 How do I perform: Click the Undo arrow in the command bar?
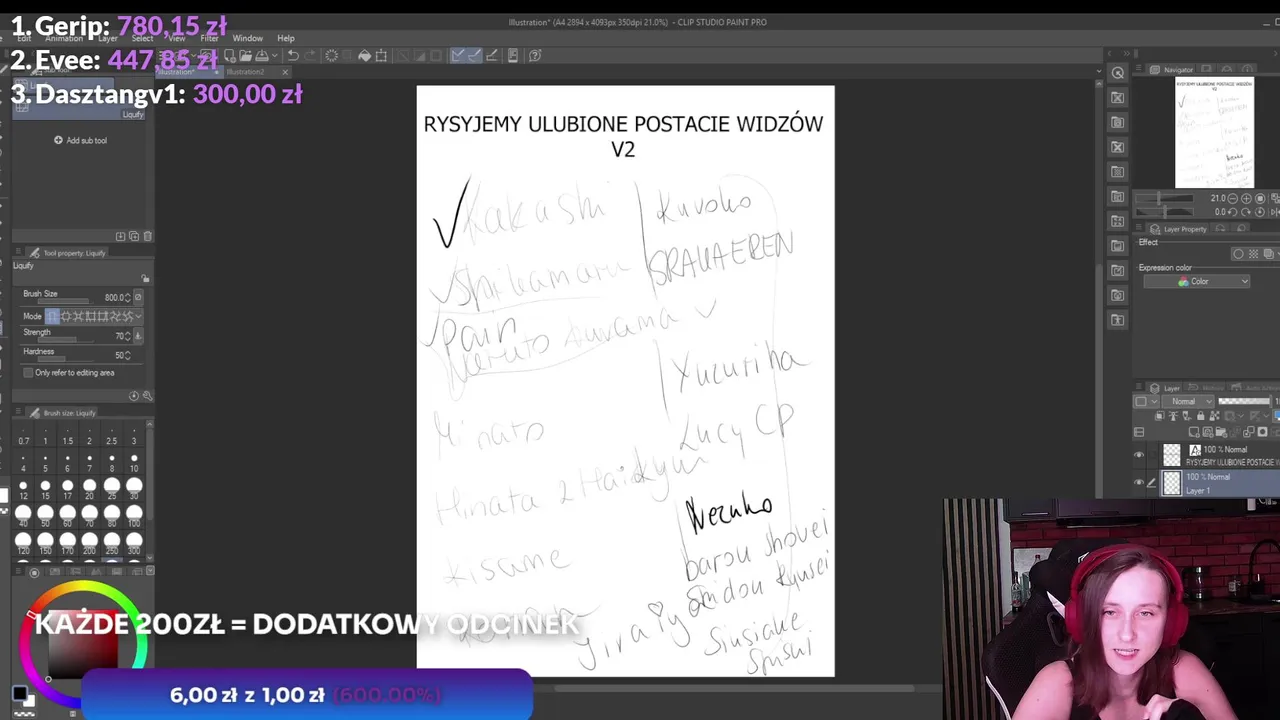(x=293, y=56)
